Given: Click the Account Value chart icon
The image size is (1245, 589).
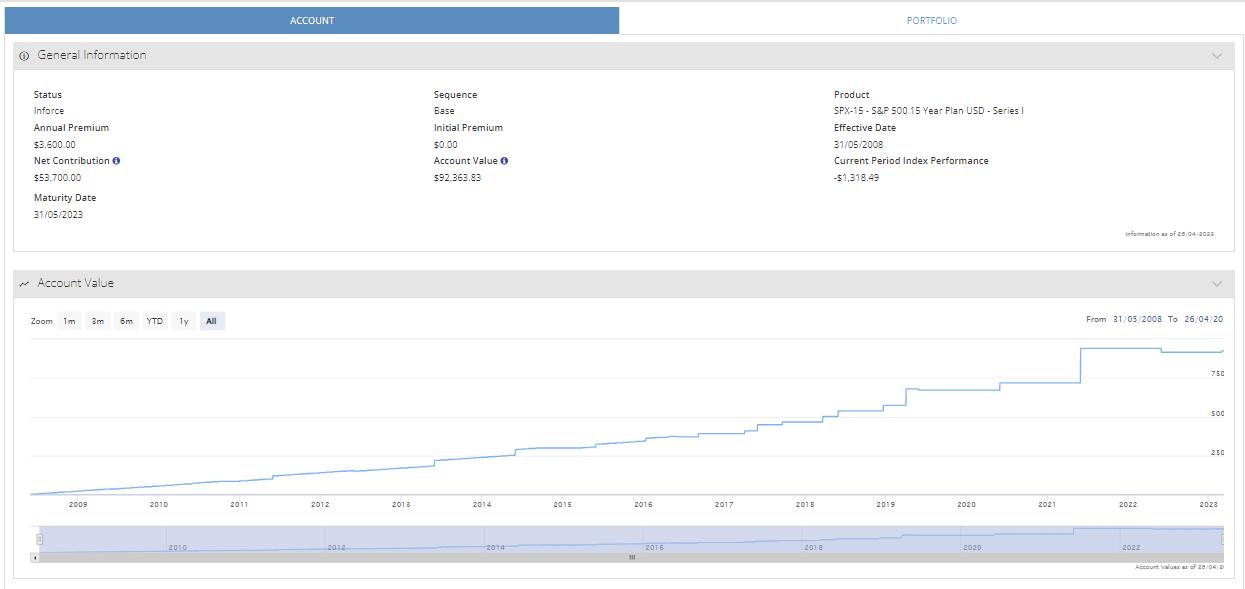Looking at the screenshot, I should pos(24,284).
